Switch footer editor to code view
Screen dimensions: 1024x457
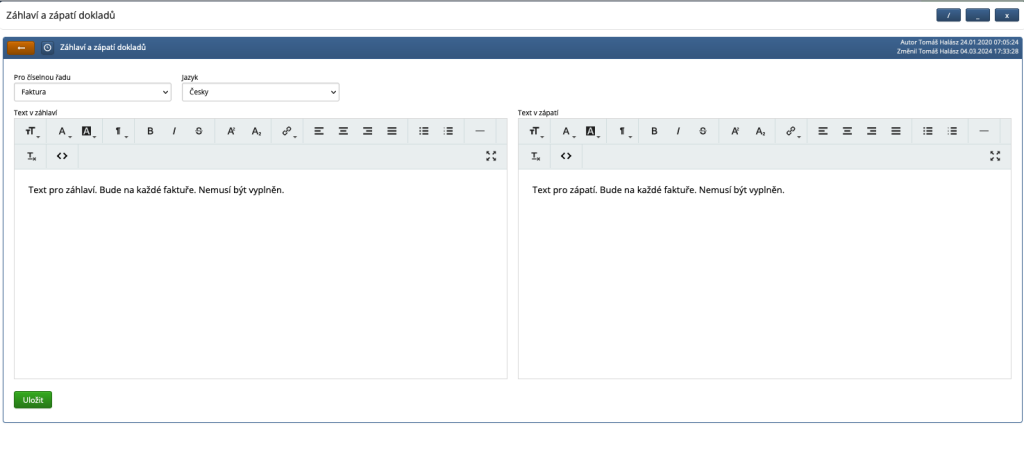click(566, 156)
